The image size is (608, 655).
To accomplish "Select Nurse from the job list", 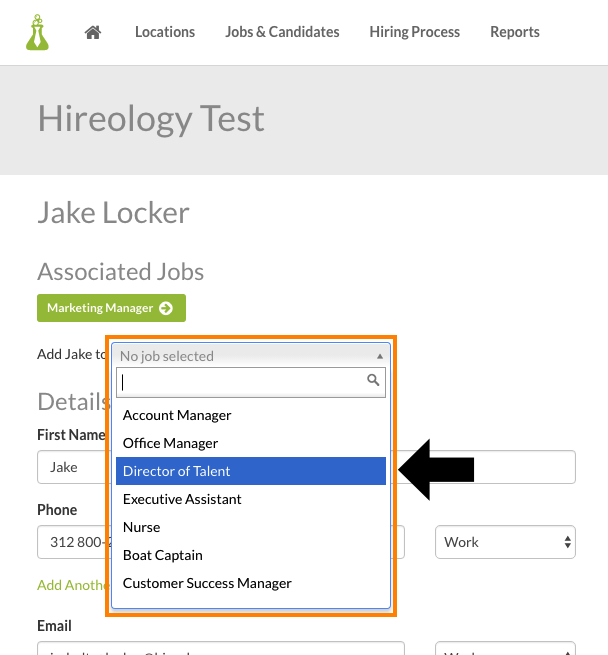I will tap(251, 527).
